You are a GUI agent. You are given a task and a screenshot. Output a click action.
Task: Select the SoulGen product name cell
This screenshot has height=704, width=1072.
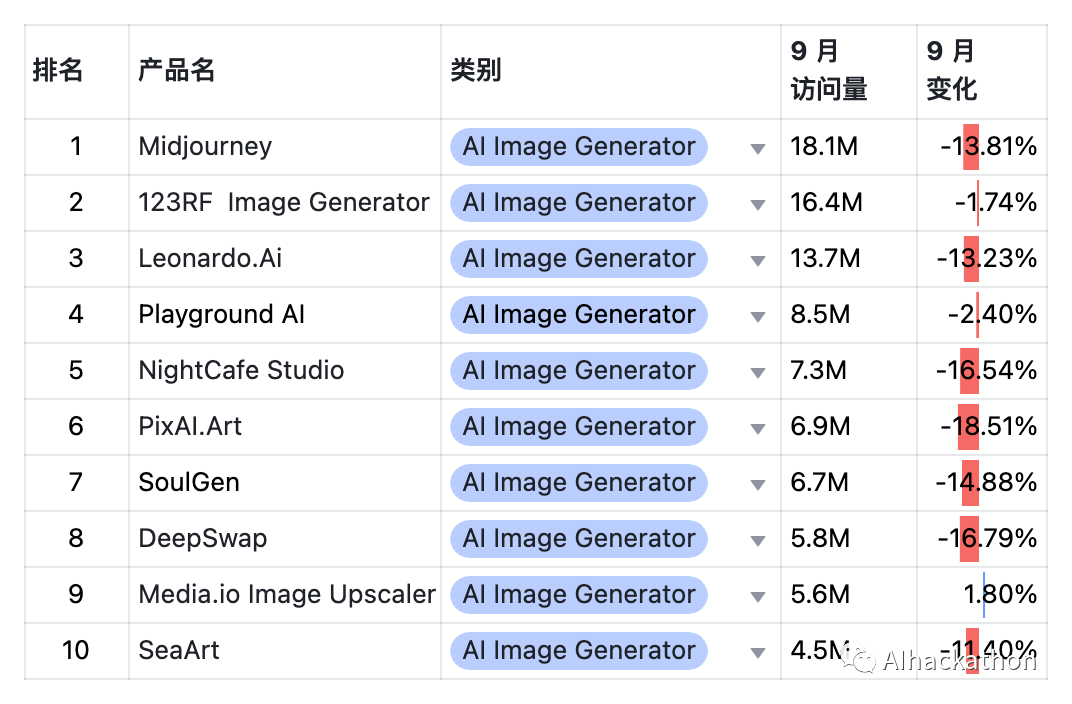(284, 483)
